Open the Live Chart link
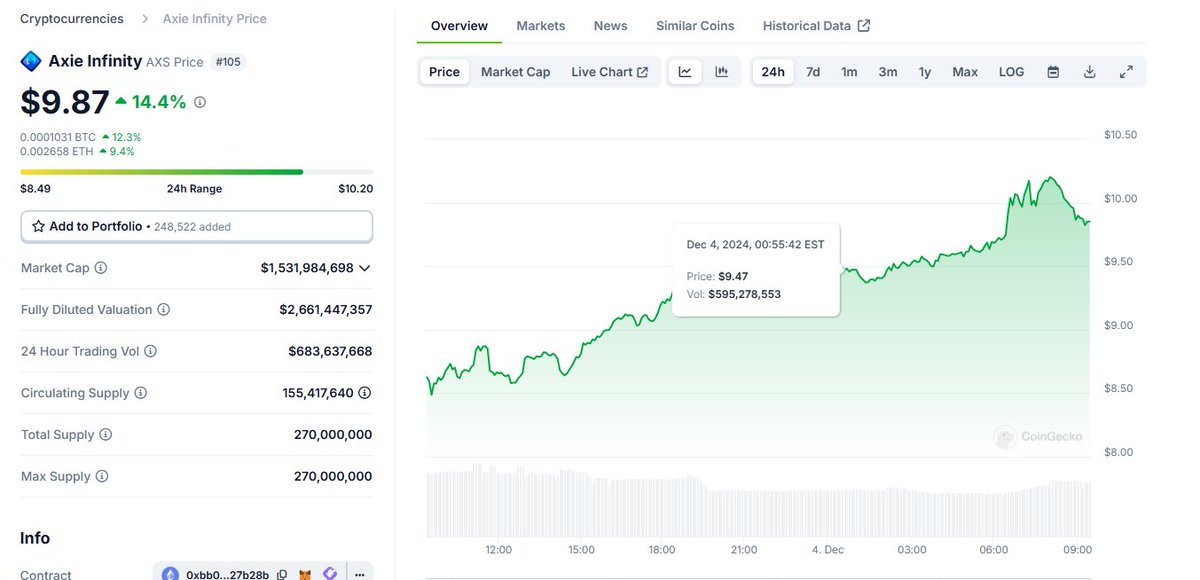Screen dimensions: 1200x580 click(x=610, y=72)
